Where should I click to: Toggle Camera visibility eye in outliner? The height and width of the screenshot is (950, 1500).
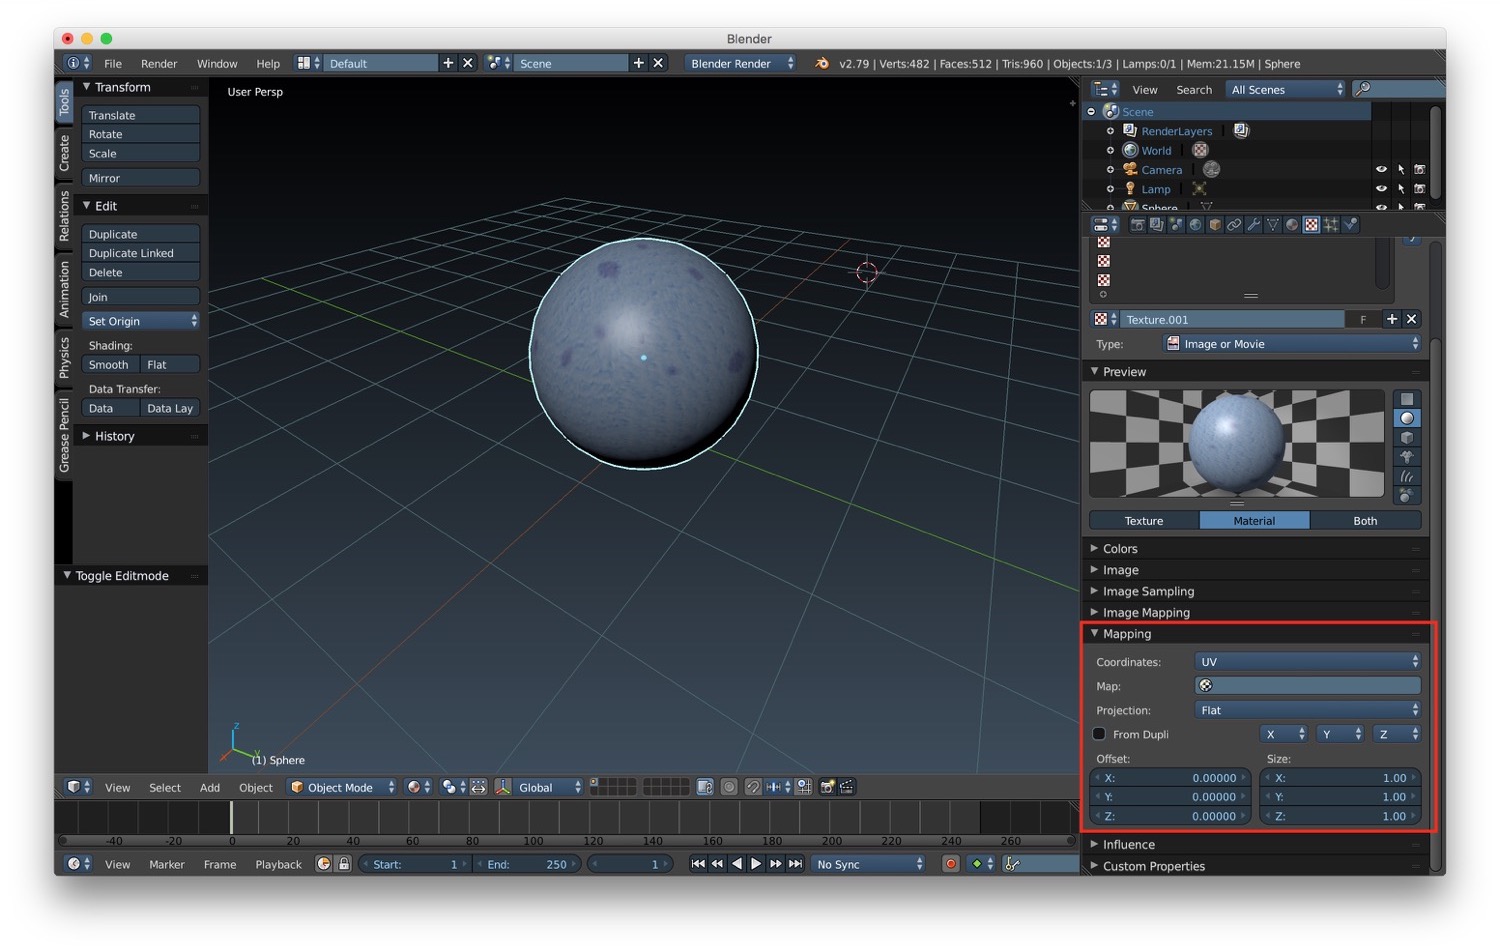[x=1381, y=170]
